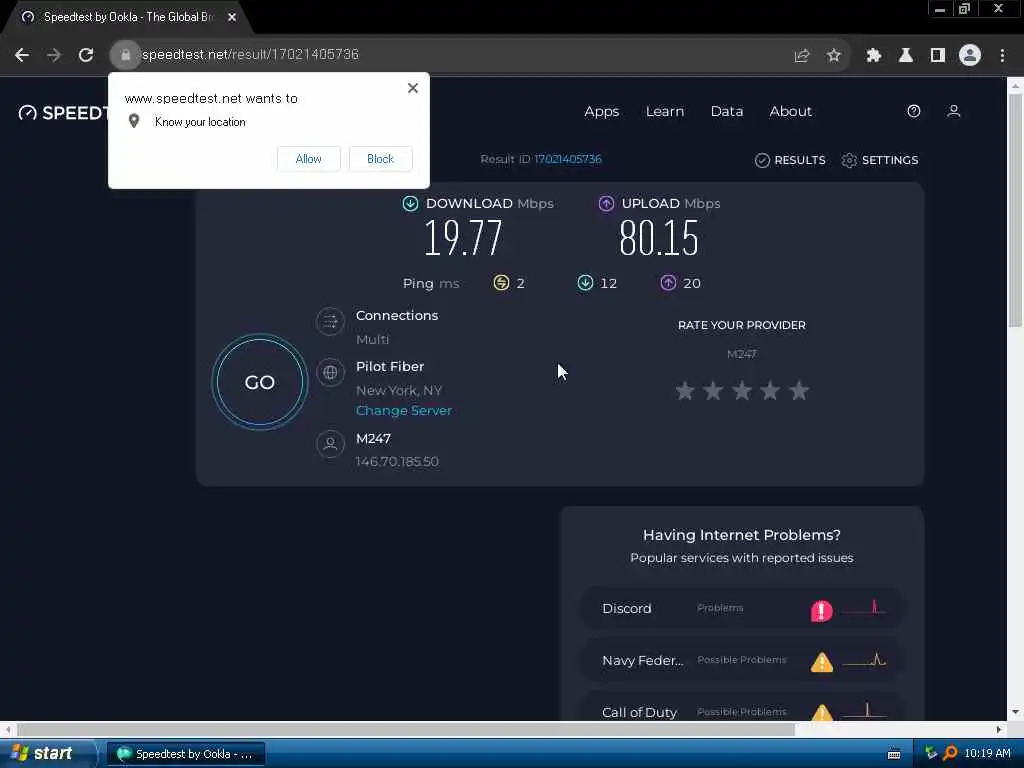
Task: Click the download latency icon showing 12
Action: pos(585,283)
